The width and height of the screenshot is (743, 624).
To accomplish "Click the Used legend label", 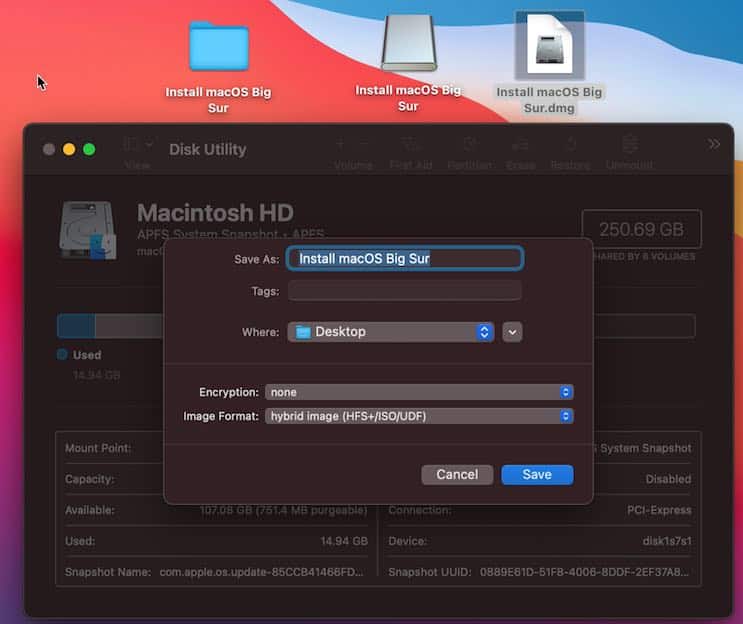I will 87,355.
